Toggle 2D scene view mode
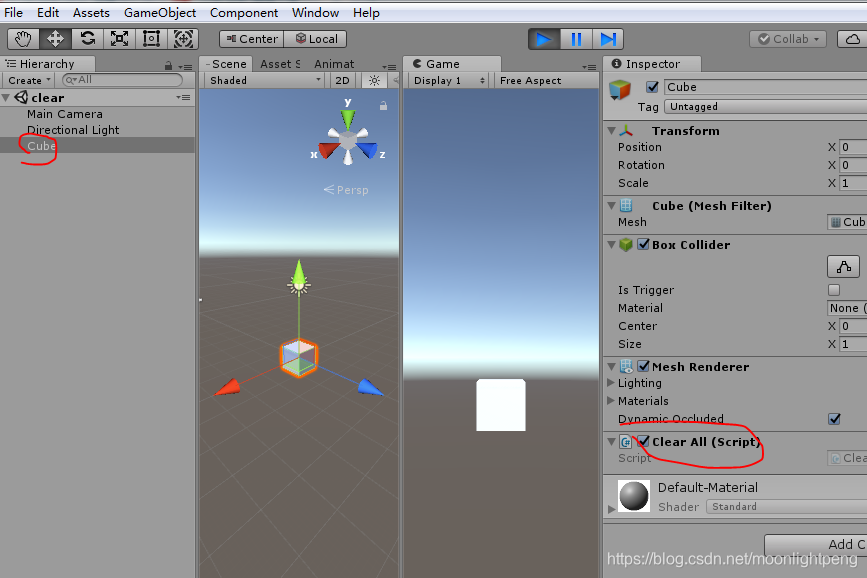The height and width of the screenshot is (578, 867). [342, 81]
